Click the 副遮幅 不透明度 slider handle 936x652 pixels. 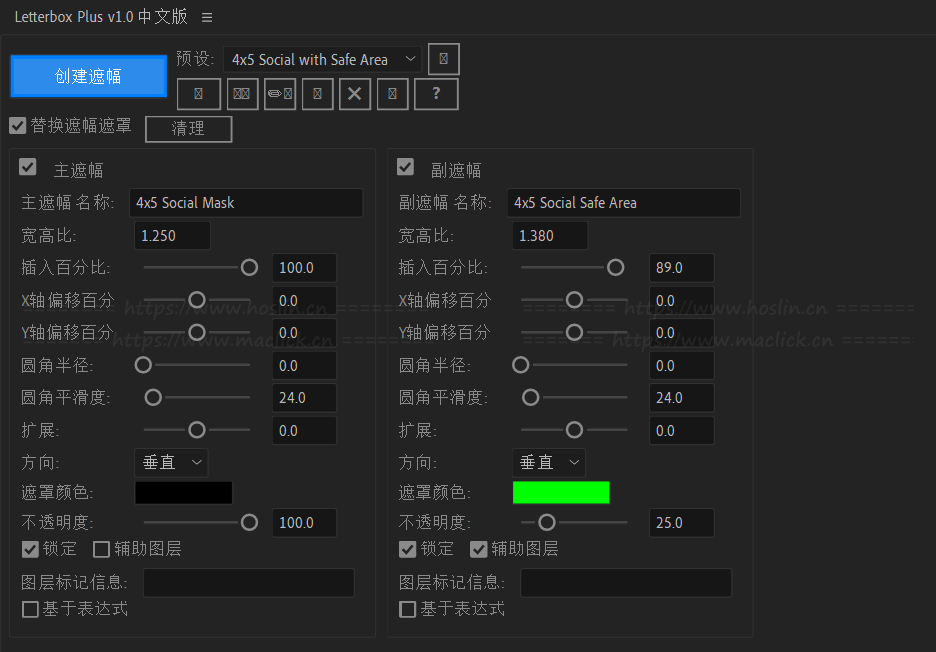point(546,522)
